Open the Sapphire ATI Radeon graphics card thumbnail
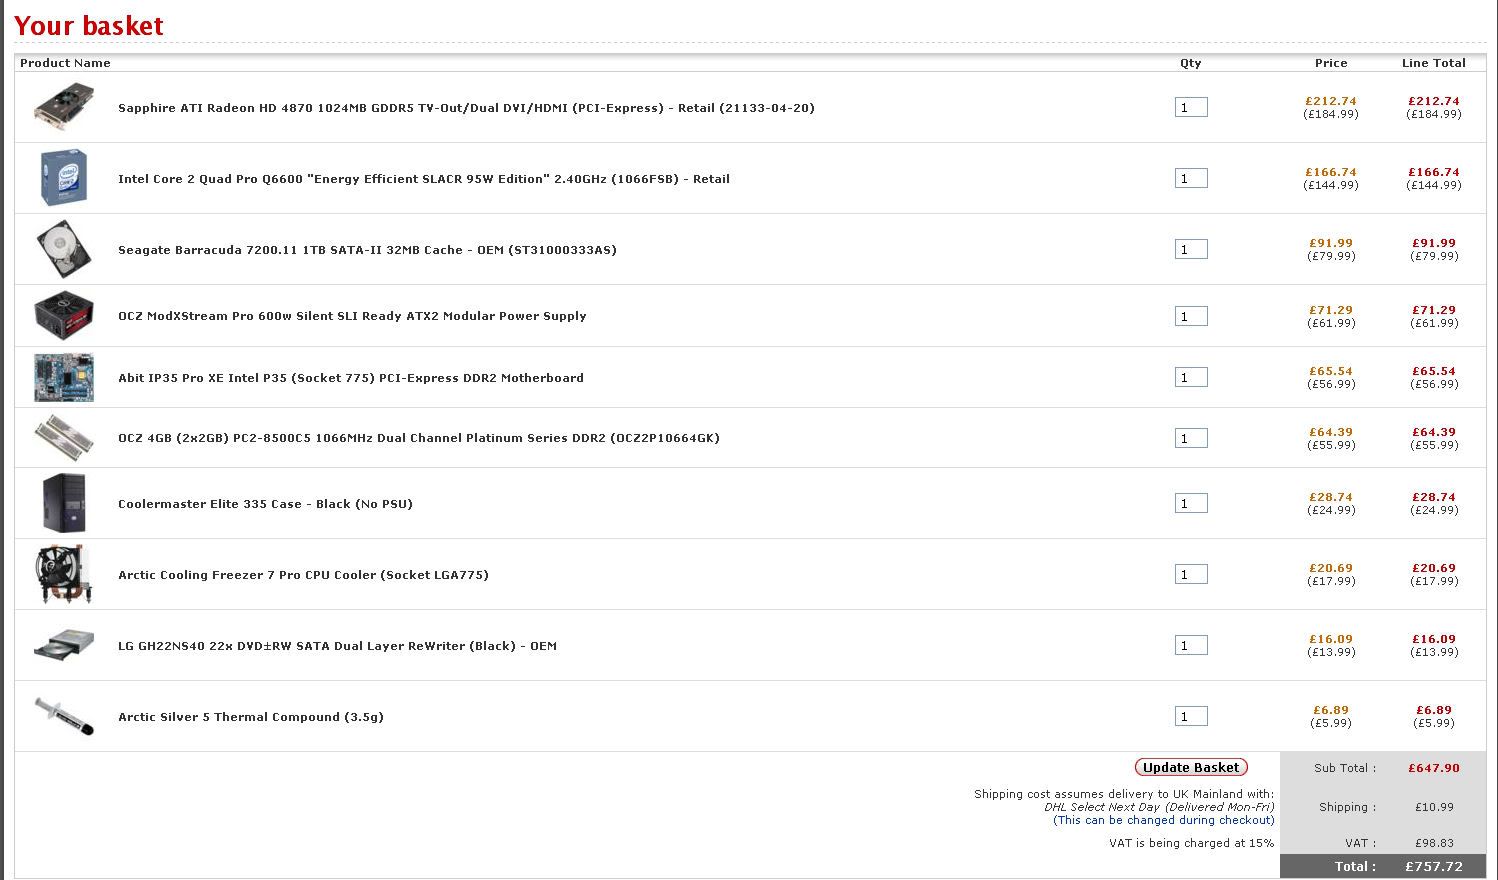Screen dimensions: 1498x880 (64, 107)
